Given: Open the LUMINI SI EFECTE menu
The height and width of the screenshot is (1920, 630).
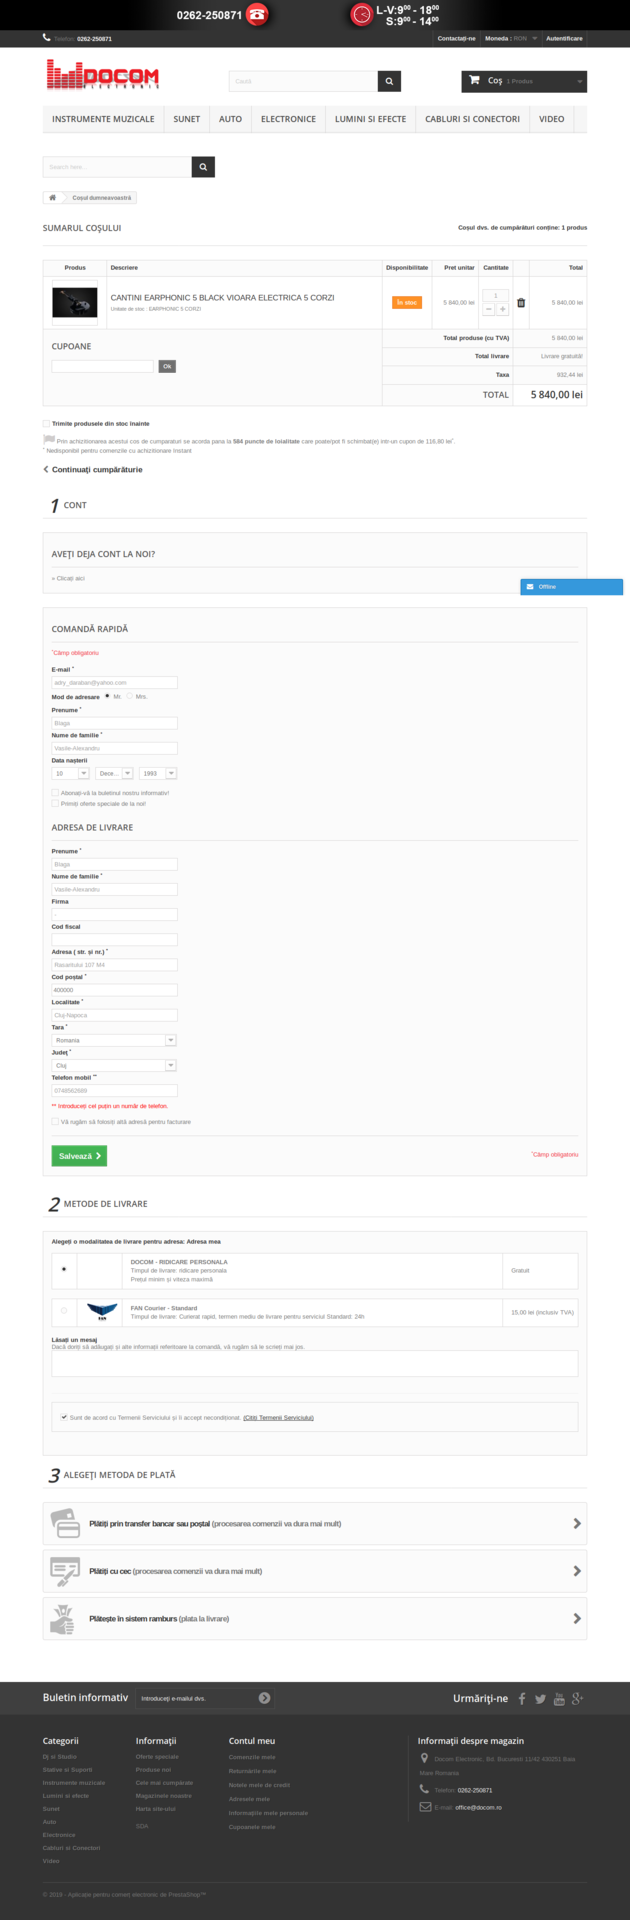Looking at the screenshot, I should (370, 119).
